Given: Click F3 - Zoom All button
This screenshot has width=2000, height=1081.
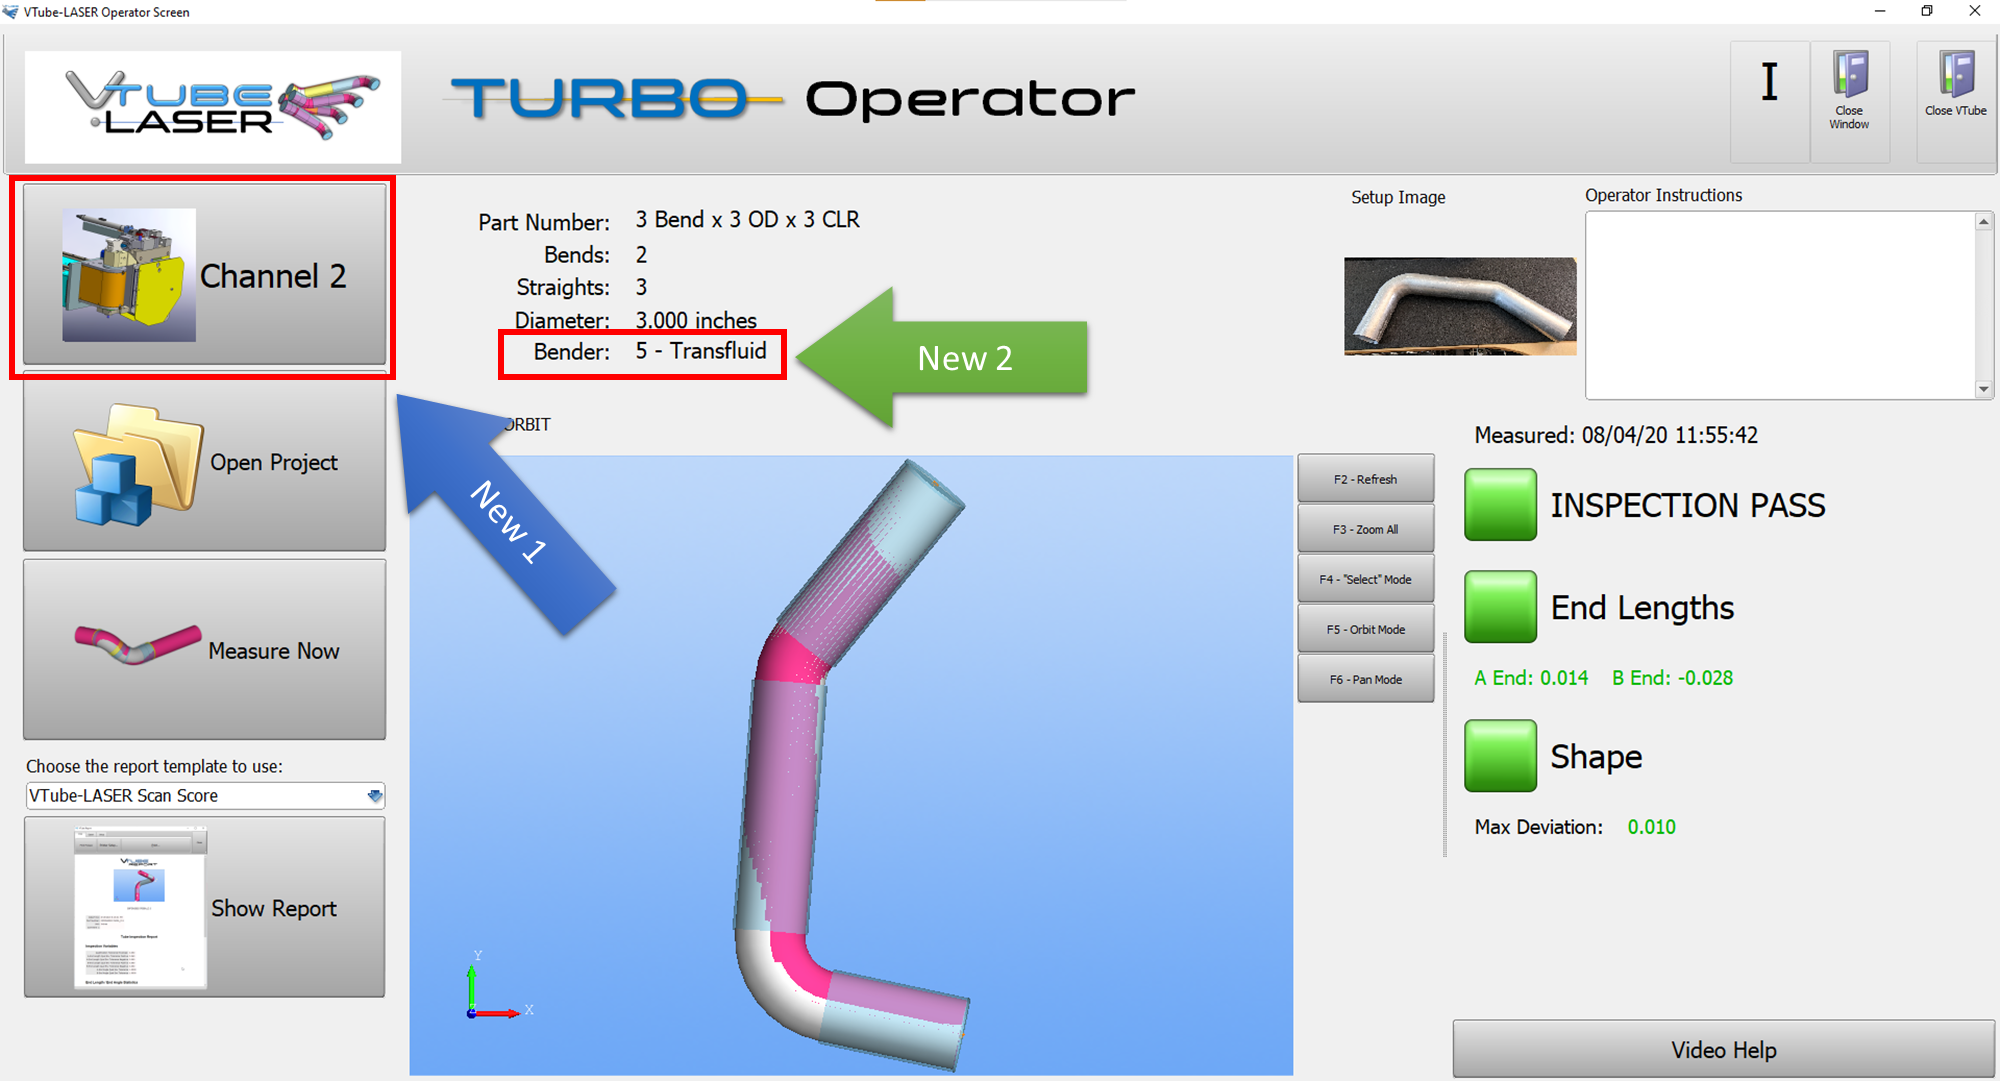Looking at the screenshot, I should coord(1365,529).
